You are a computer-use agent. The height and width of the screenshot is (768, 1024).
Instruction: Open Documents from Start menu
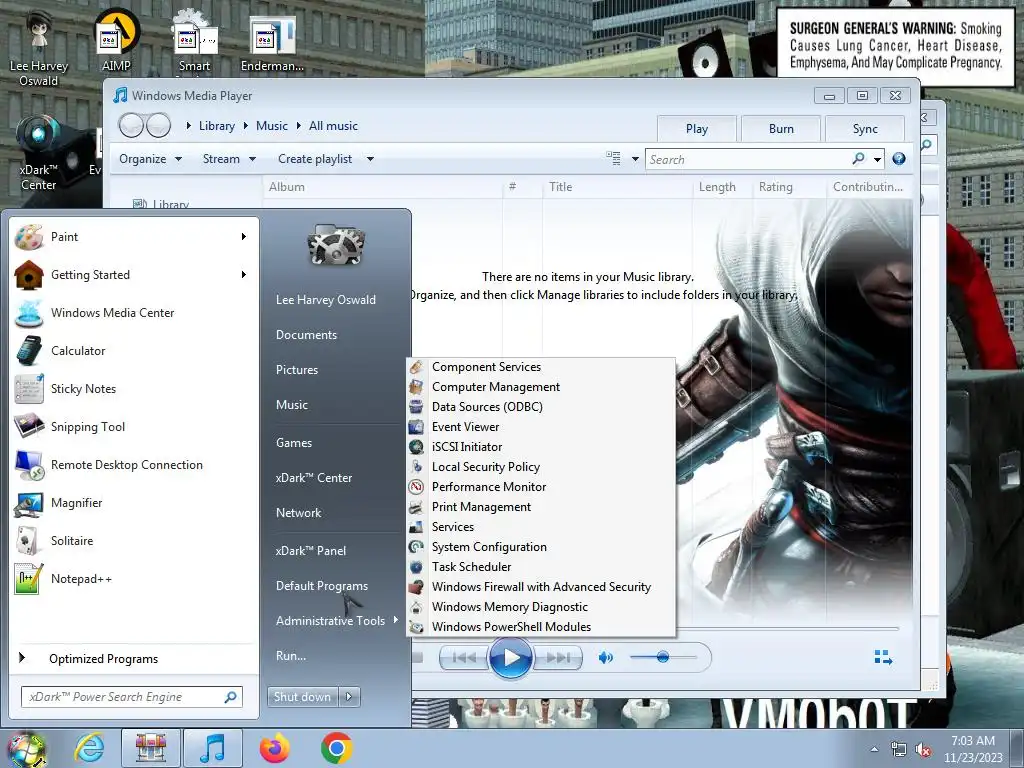pos(306,335)
